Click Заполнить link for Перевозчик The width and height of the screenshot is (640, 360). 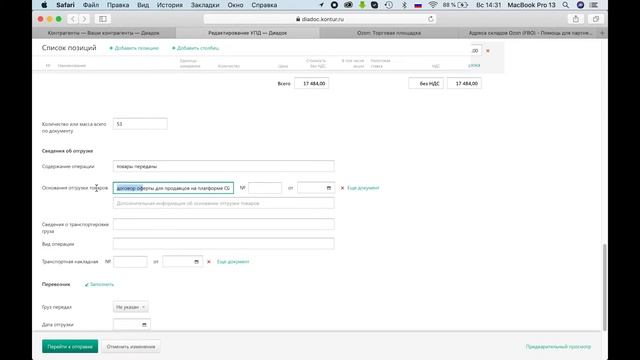(x=100, y=284)
